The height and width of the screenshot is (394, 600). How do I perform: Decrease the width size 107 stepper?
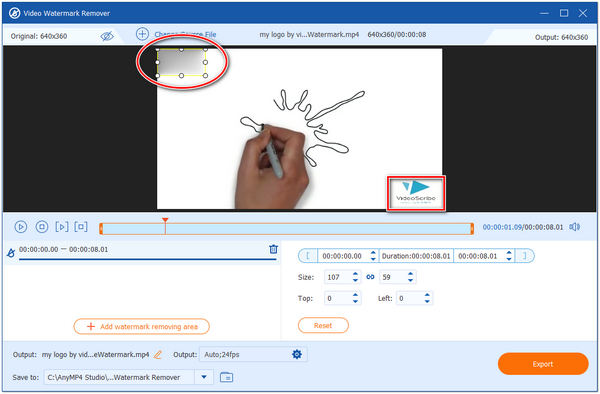pyautogui.click(x=355, y=280)
